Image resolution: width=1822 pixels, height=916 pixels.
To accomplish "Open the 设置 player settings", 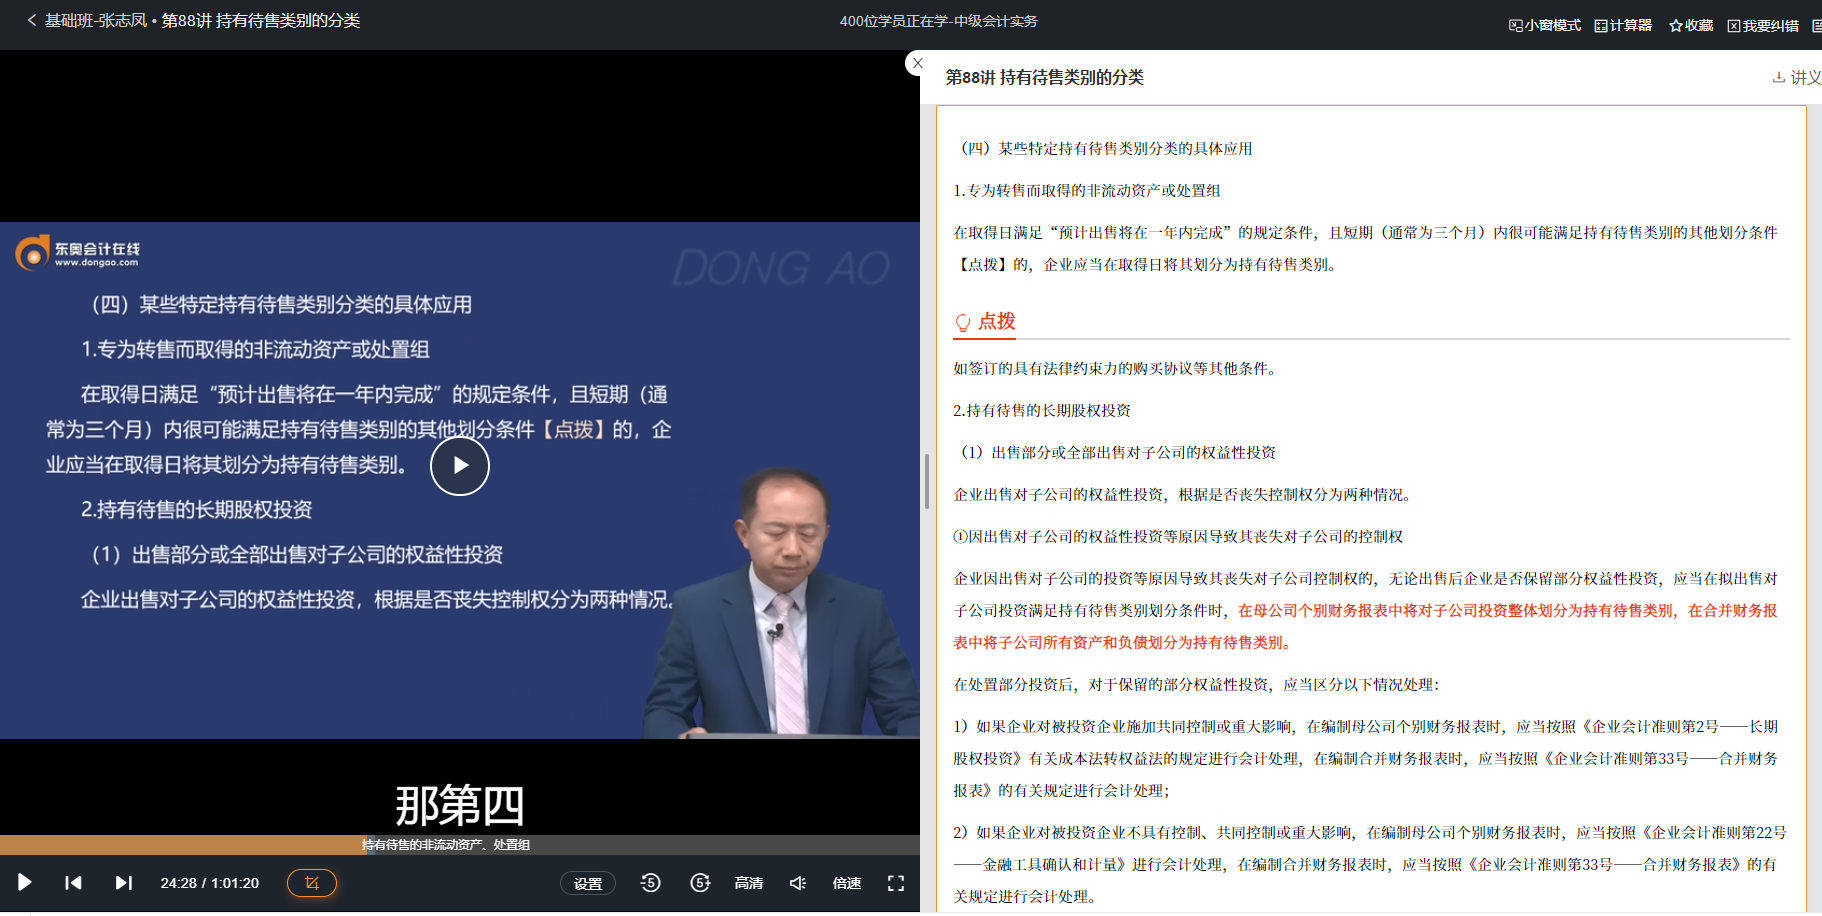I will tap(588, 883).
